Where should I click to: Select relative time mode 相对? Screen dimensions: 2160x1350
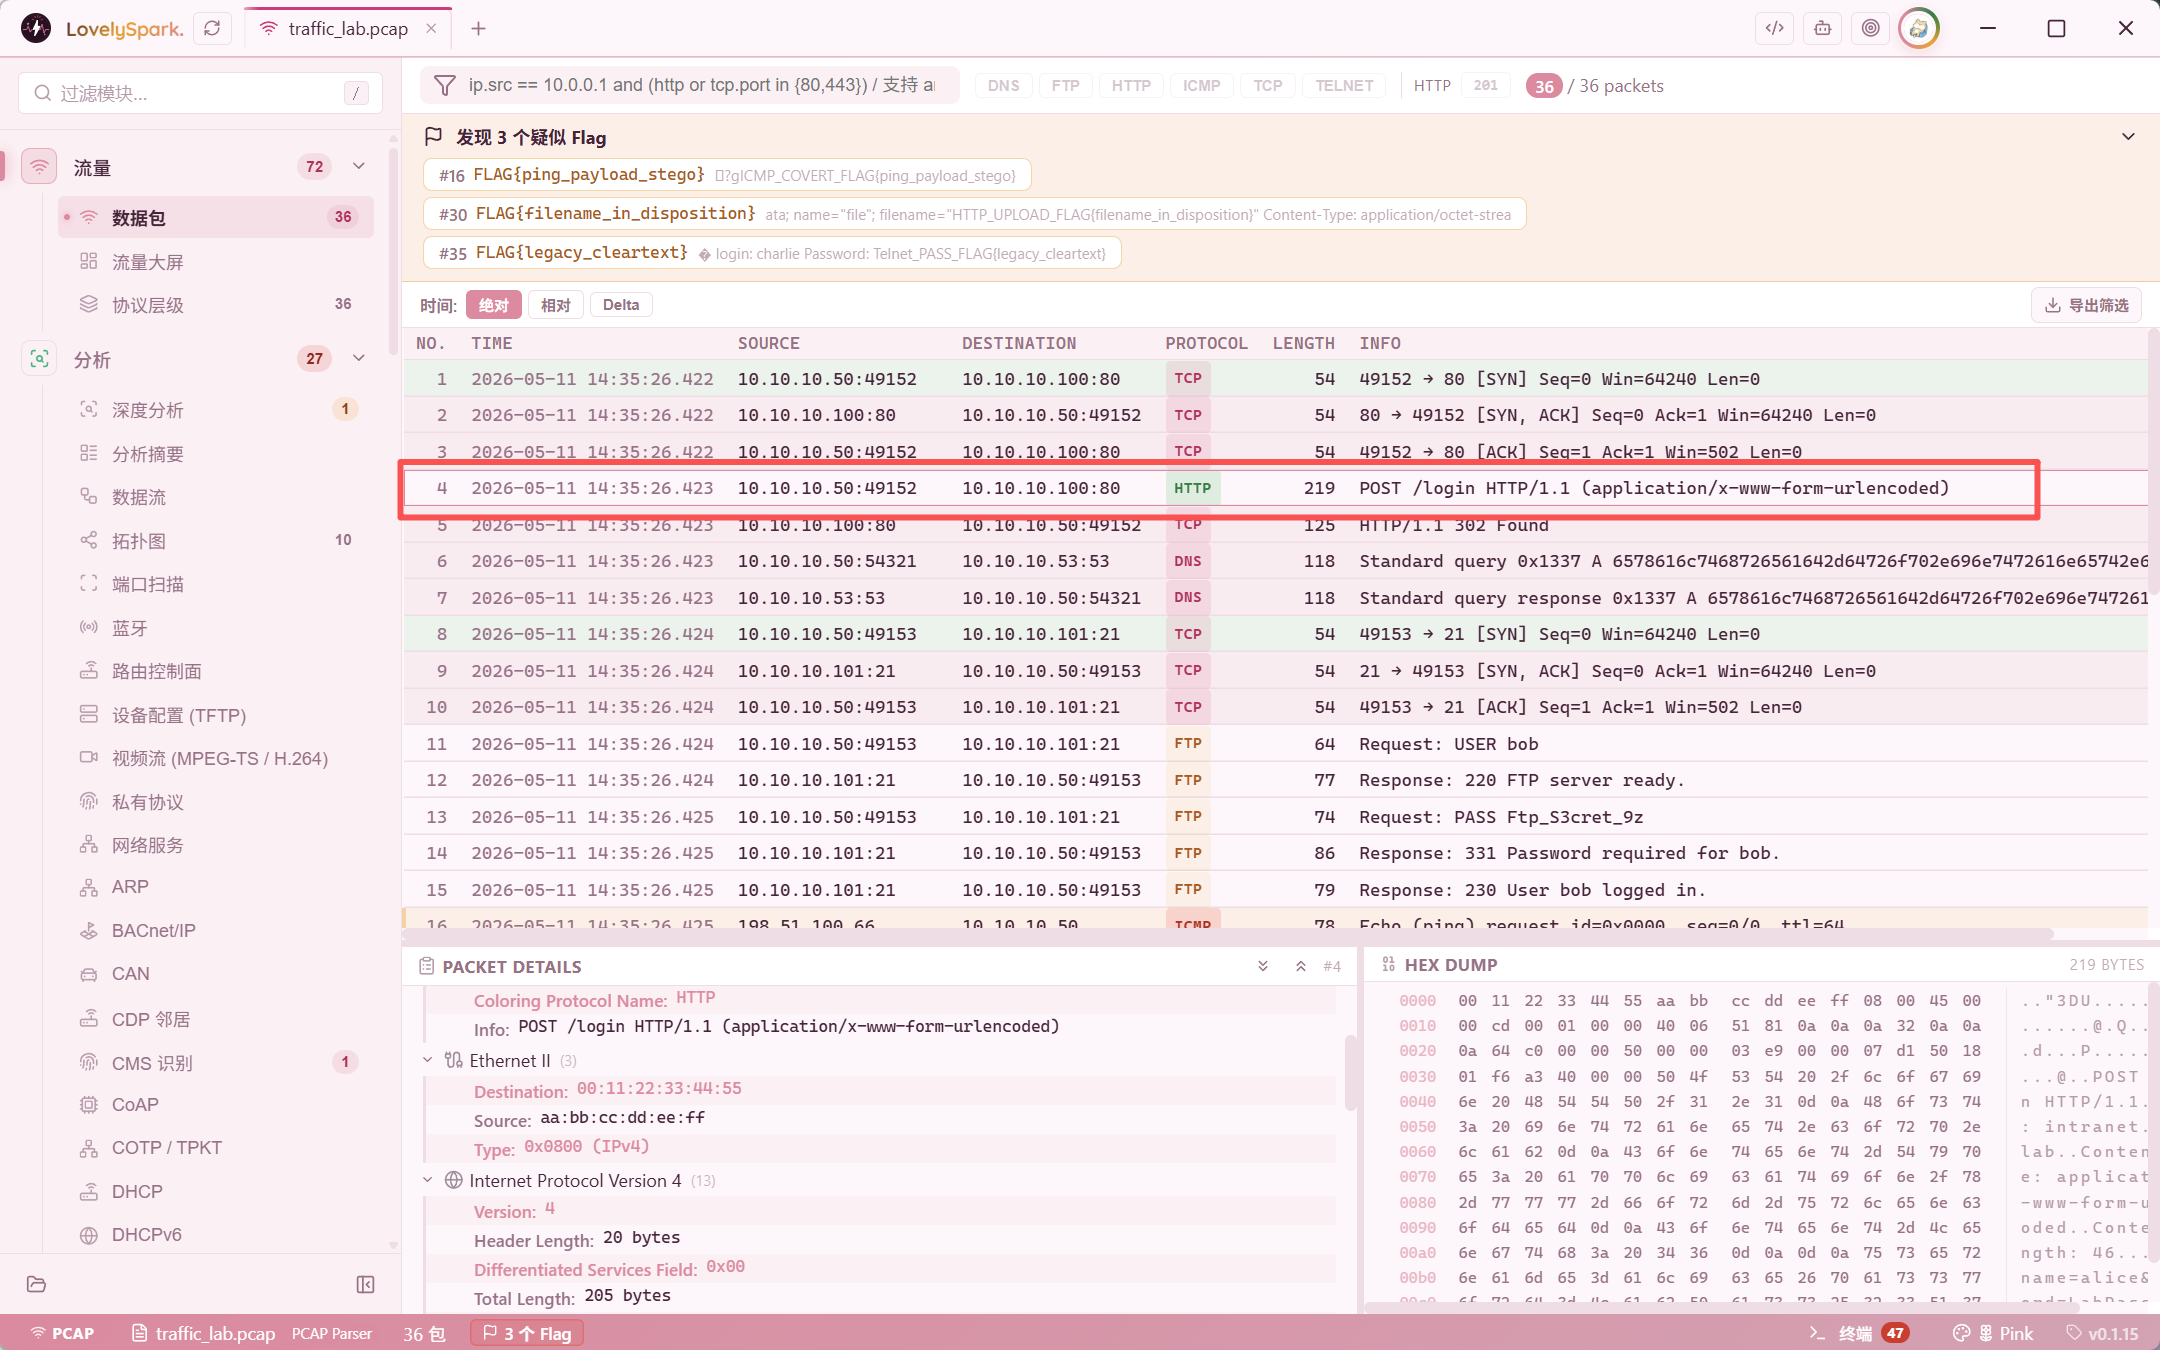[555, 305]
